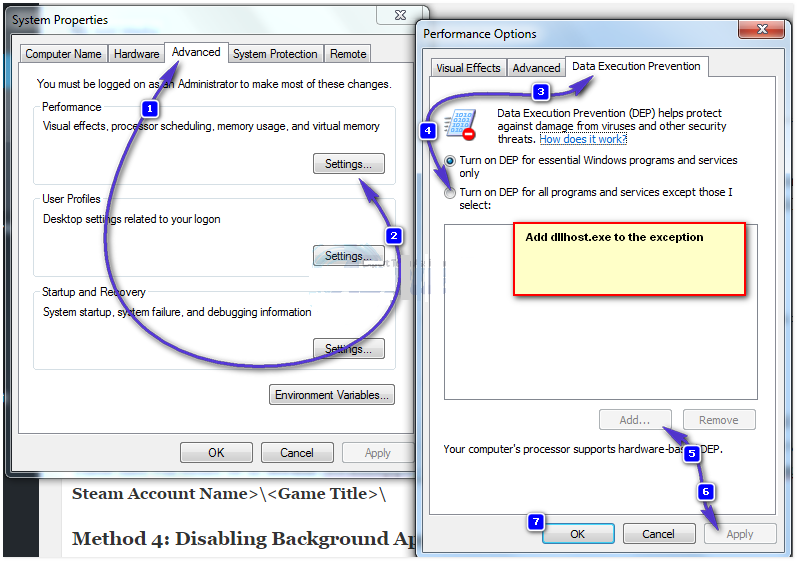This screenshot has height=561, width=797.
Task: Click the Environment Variables button
Action: click(332, 395)
